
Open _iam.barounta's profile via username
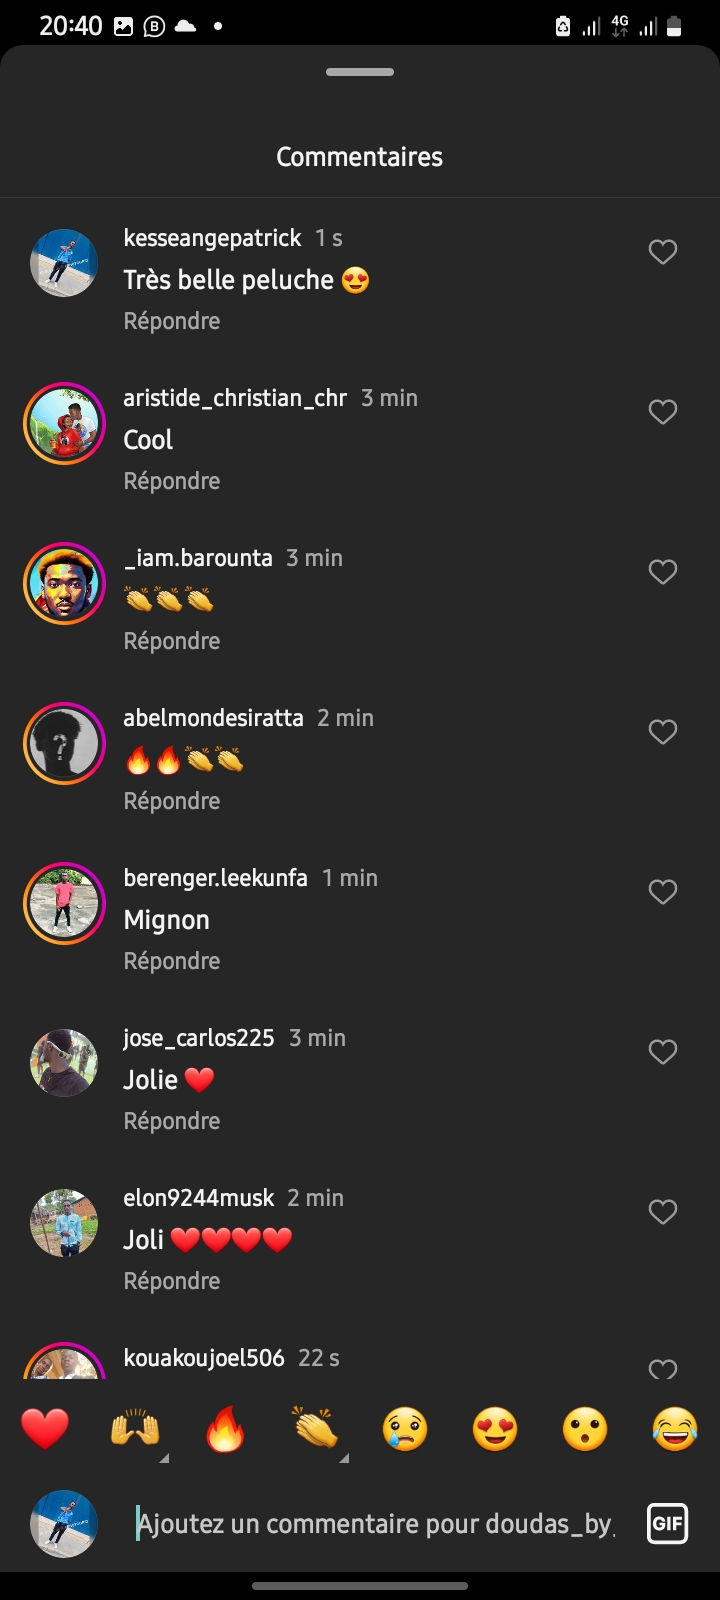198,558
